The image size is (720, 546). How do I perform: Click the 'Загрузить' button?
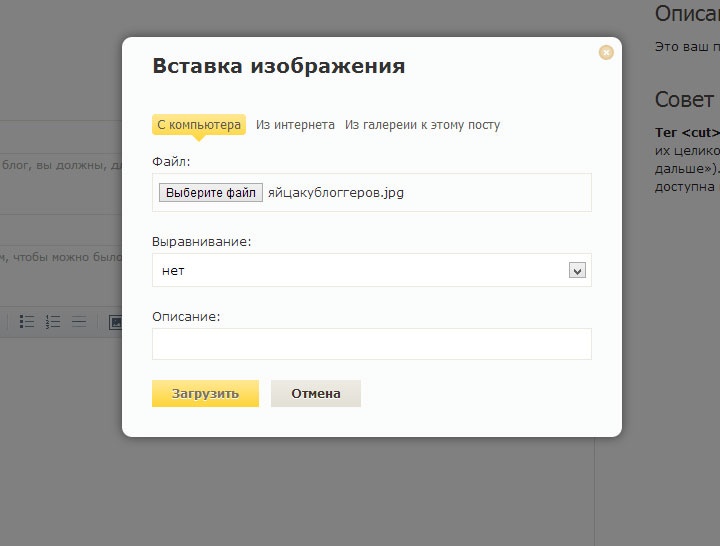tap(205, 394)
